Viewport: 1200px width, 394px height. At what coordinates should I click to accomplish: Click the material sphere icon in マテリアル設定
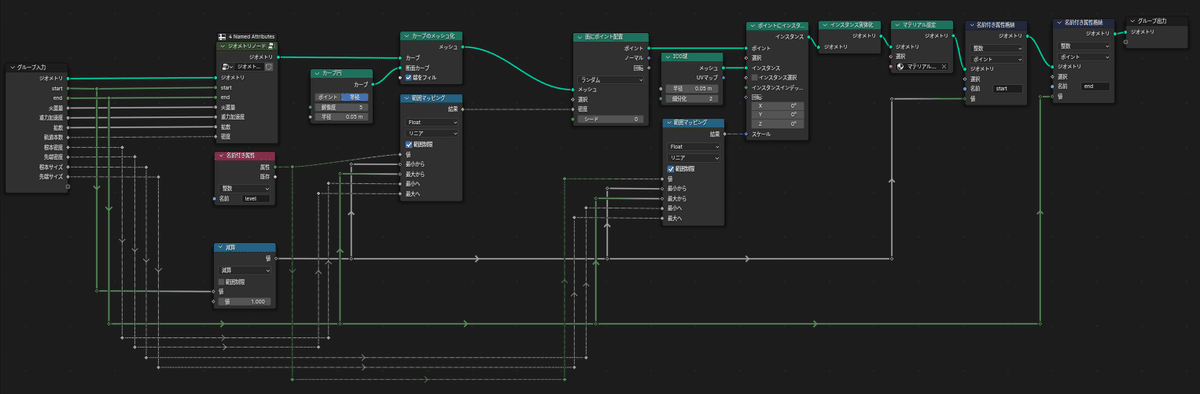point(901,66)
